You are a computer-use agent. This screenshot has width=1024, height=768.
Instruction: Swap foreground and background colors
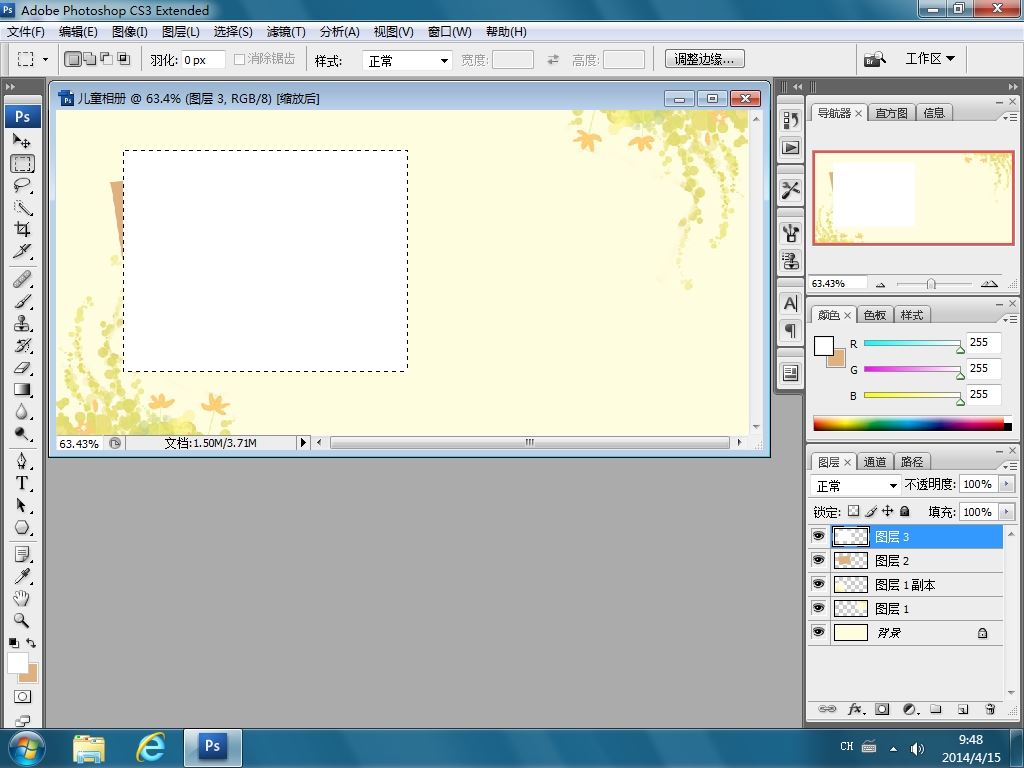(x=31, y=643)
